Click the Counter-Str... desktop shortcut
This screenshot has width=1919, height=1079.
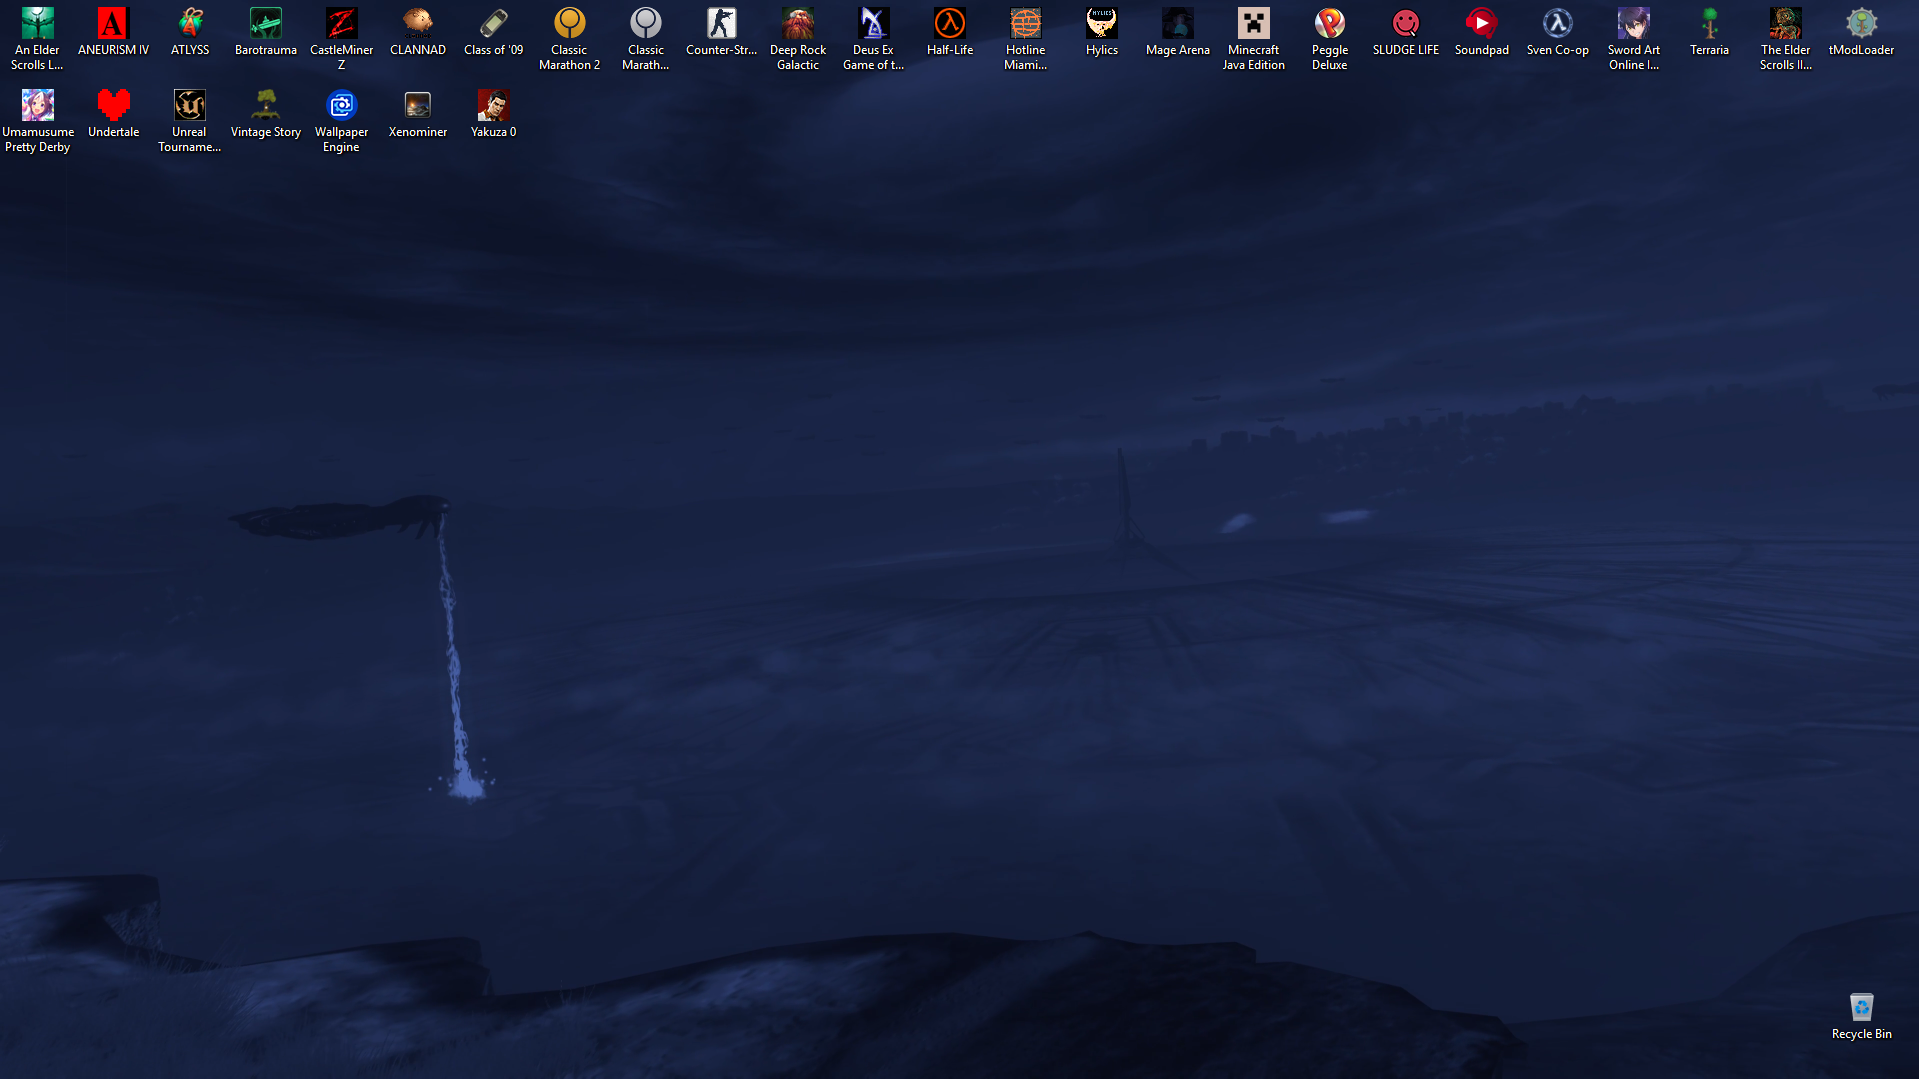(722, 32)
